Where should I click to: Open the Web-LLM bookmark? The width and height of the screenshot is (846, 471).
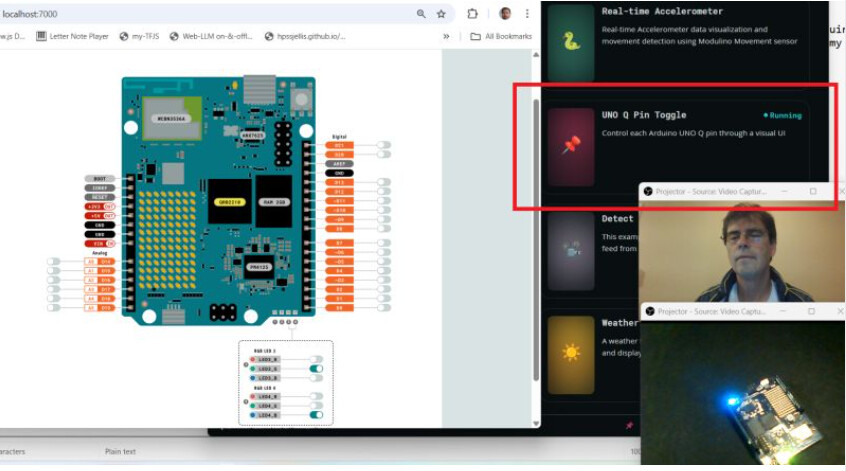pyautogui.click(x=211, y=36)
